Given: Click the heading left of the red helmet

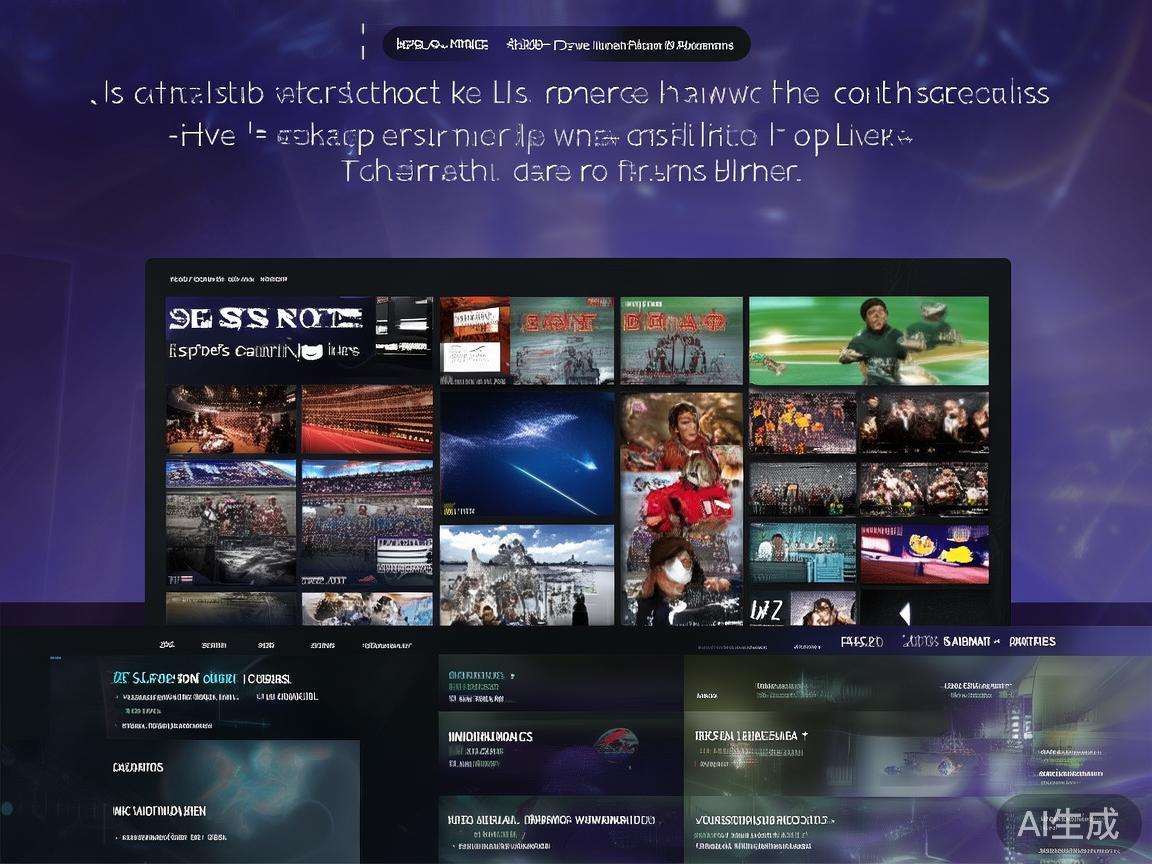Looking at the screenshot, I should coord(491,736).
